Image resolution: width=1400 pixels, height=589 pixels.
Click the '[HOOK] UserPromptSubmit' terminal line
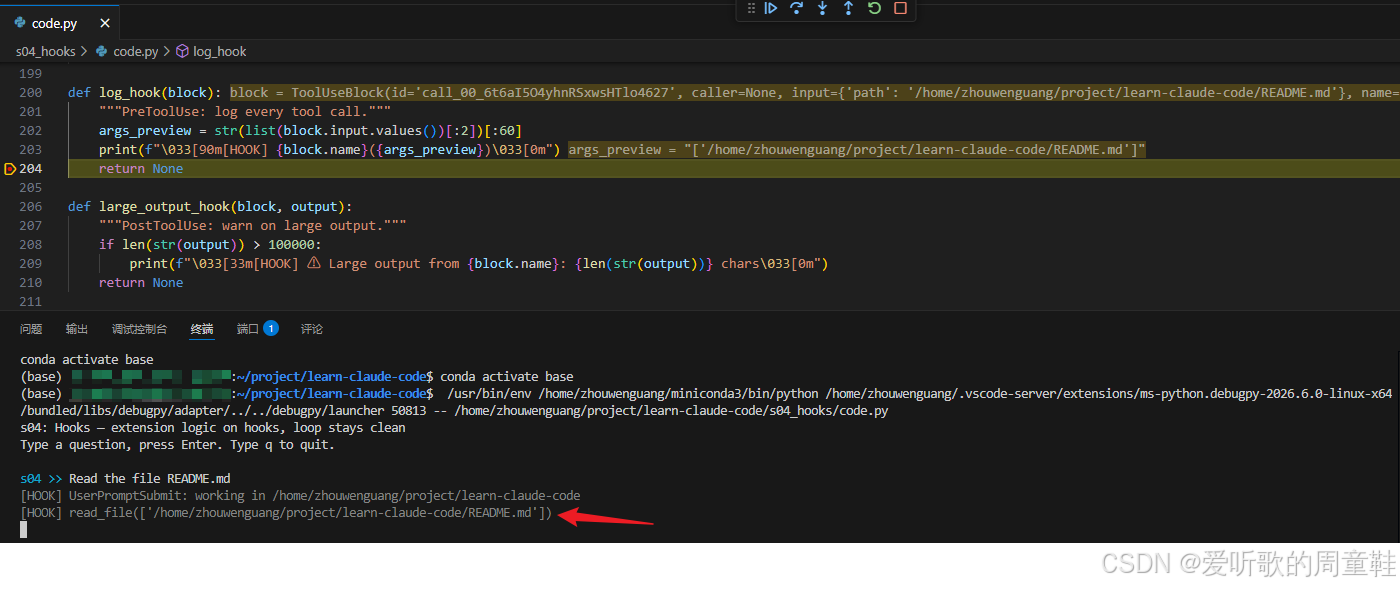coord(300,496)
